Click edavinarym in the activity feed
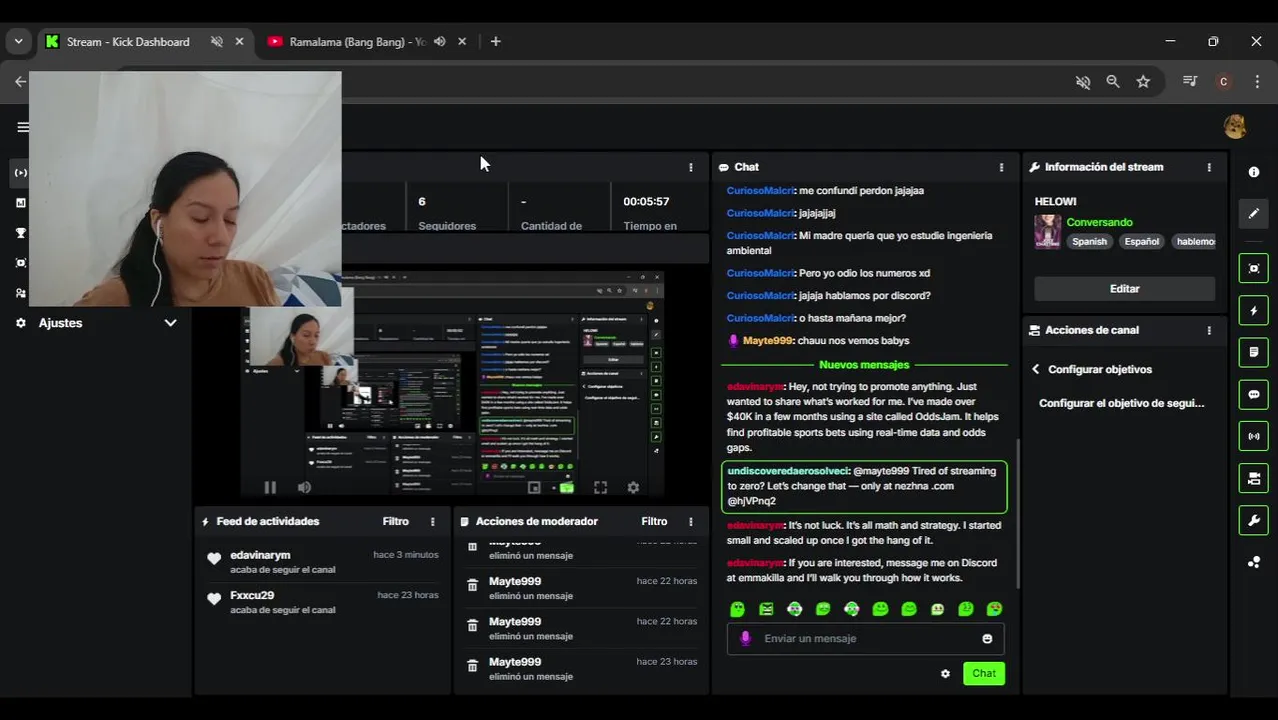 click(x=260, y=555)
